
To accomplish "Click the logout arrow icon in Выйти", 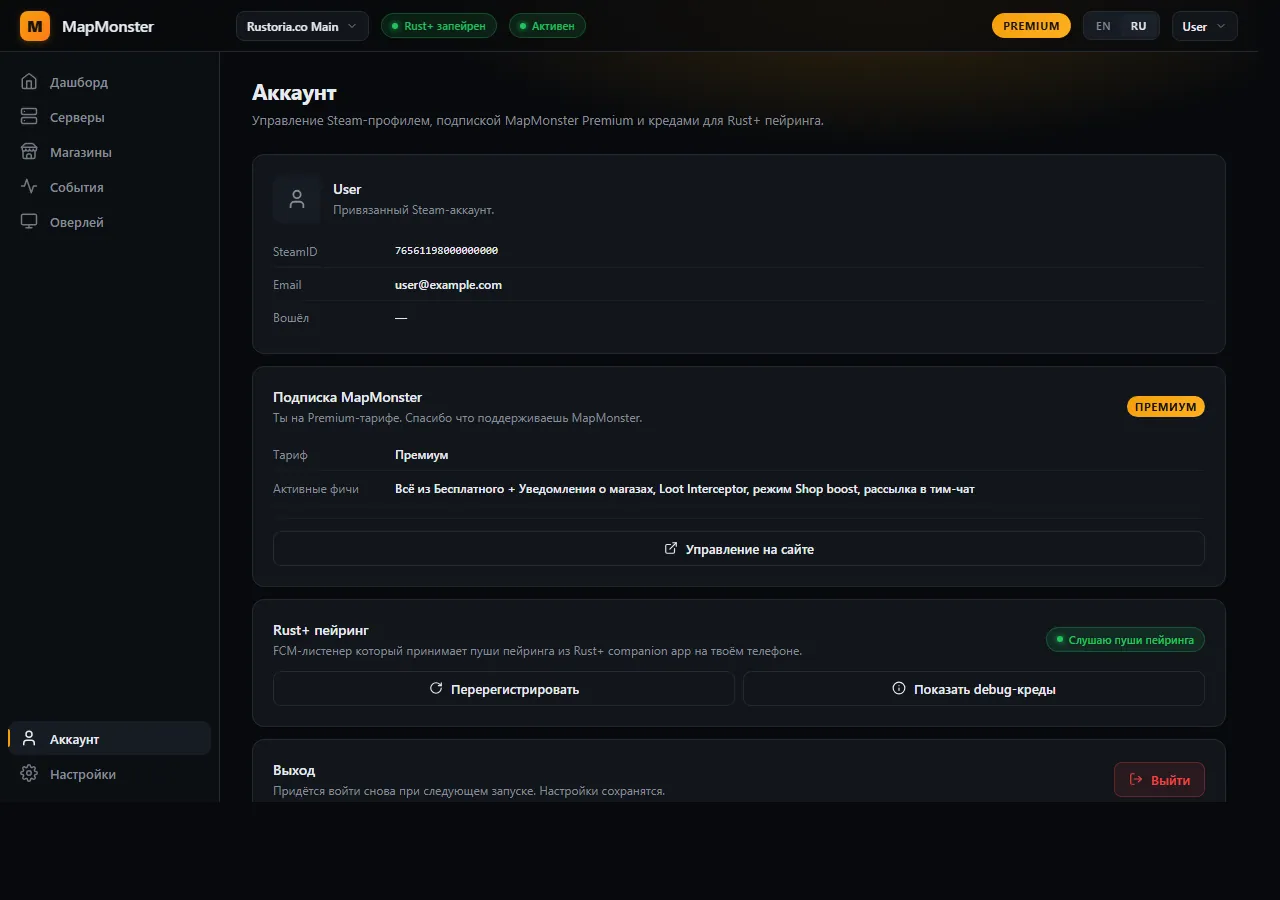I will pos(1136,779).
